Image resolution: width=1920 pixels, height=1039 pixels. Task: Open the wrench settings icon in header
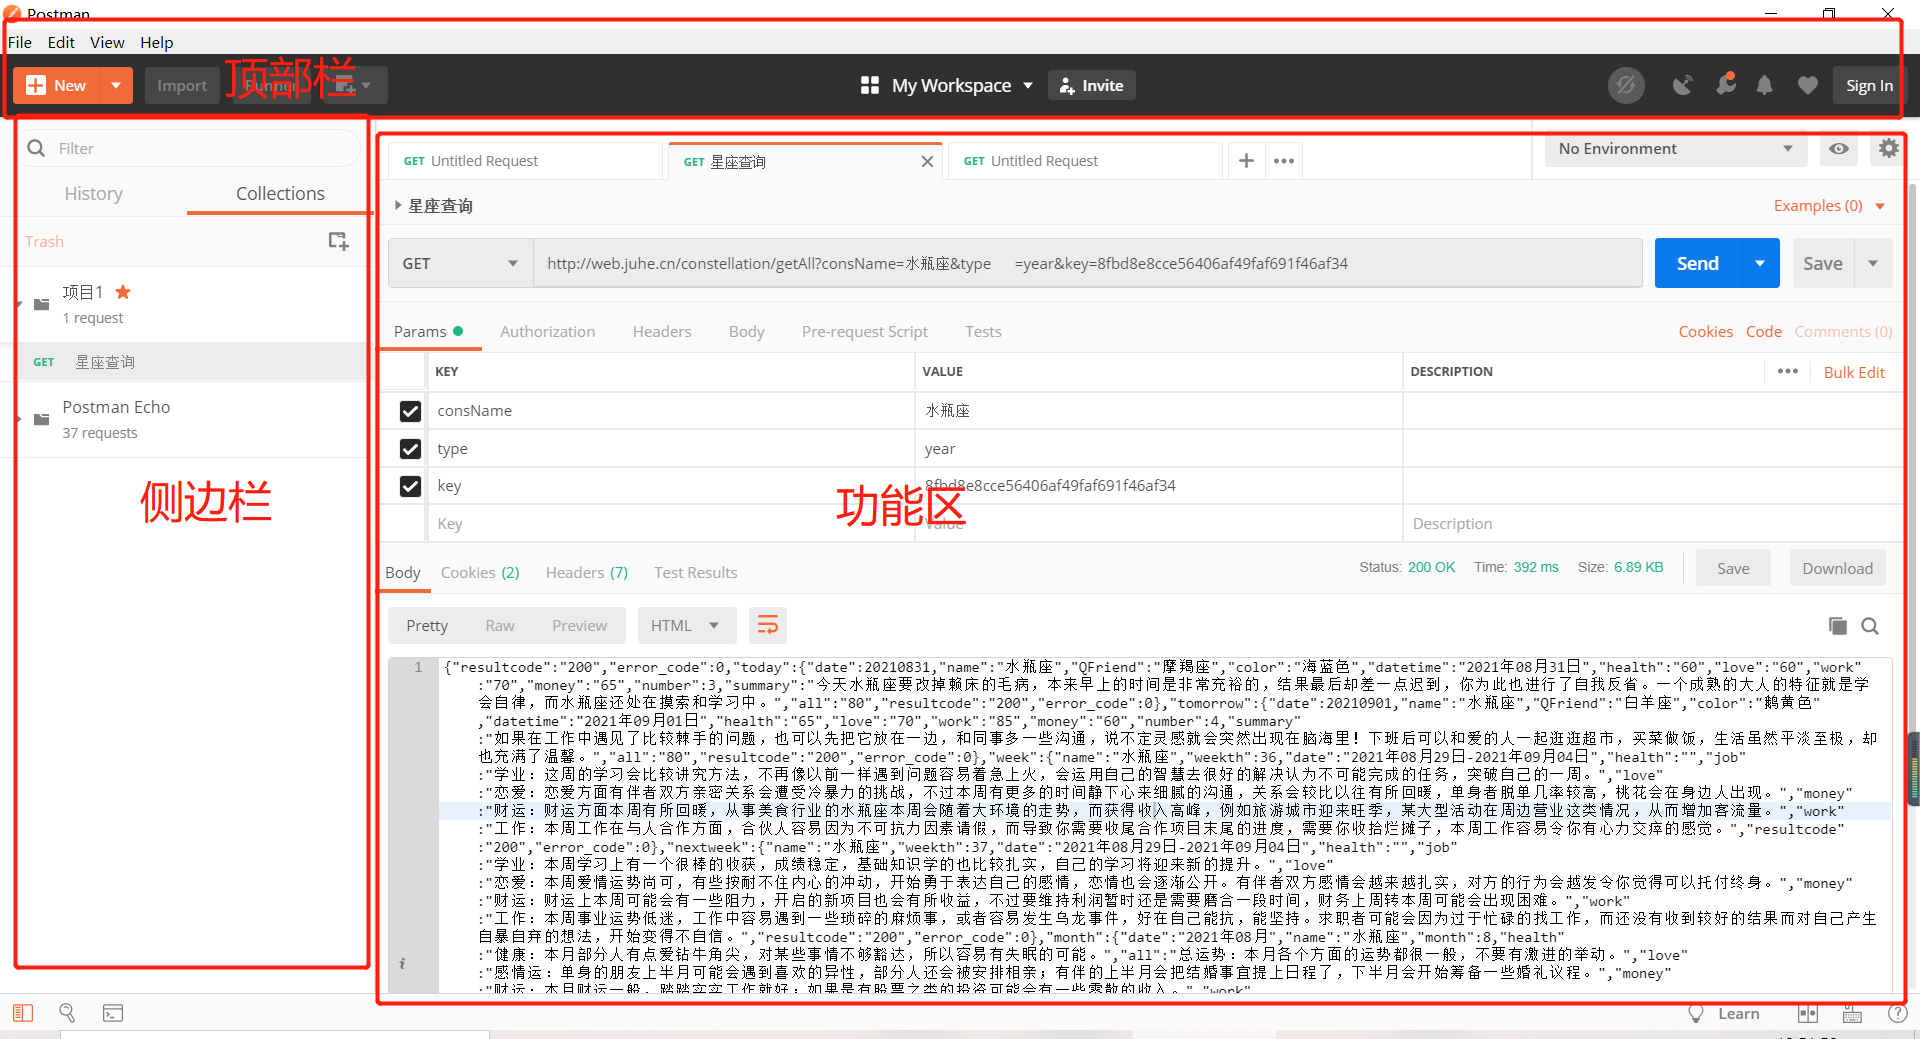coord(1726,85)
